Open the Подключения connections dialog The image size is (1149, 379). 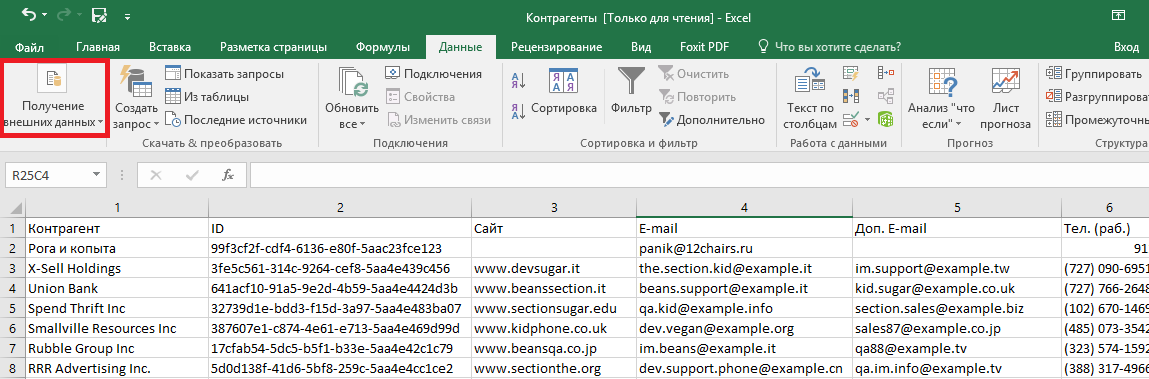click(x=433, y=73)
